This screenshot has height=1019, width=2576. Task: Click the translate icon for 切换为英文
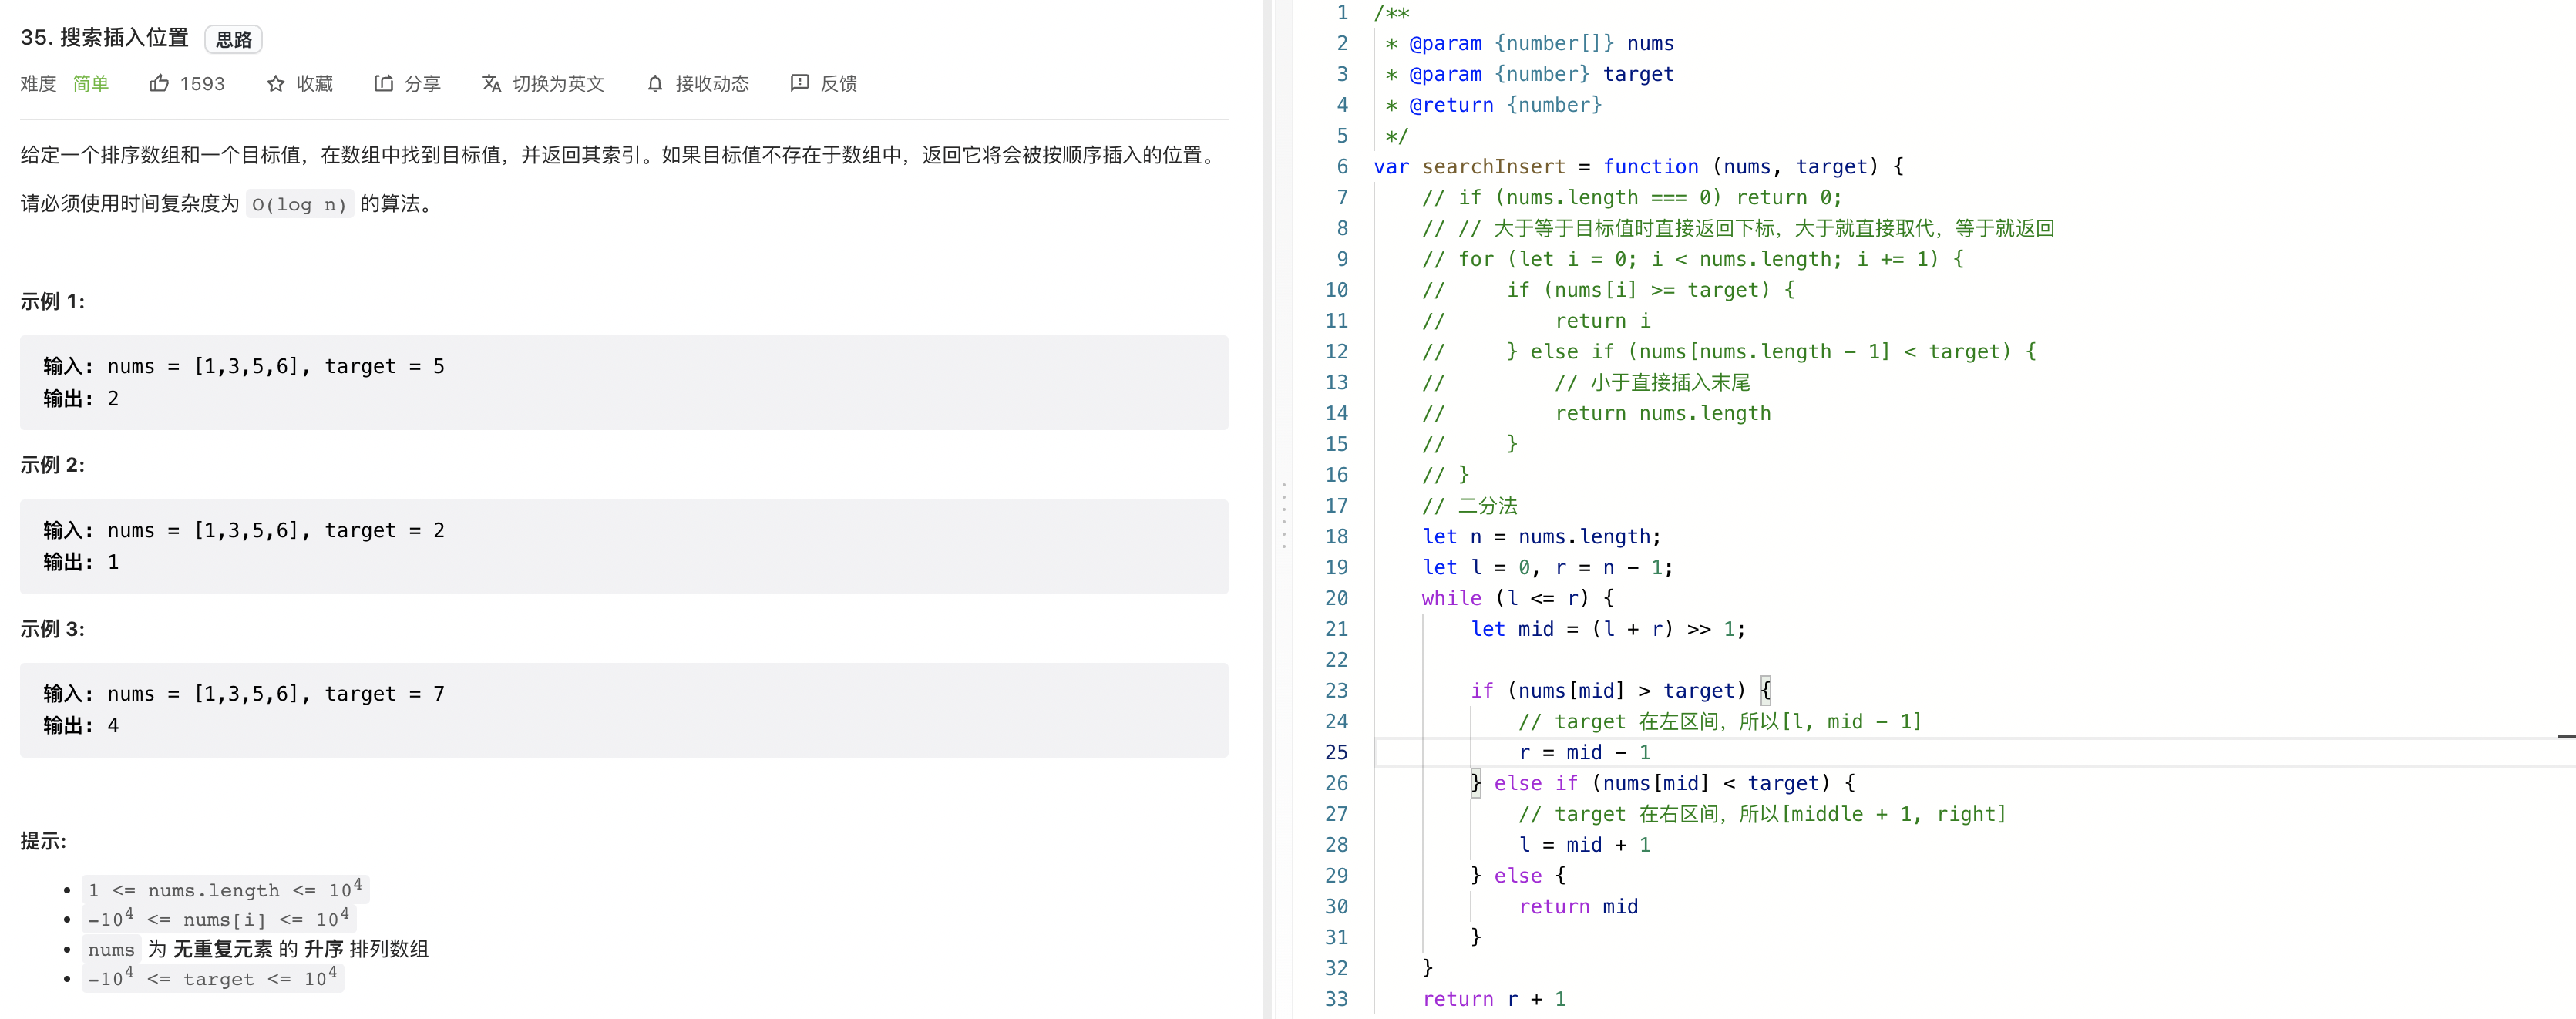point(491,84)
